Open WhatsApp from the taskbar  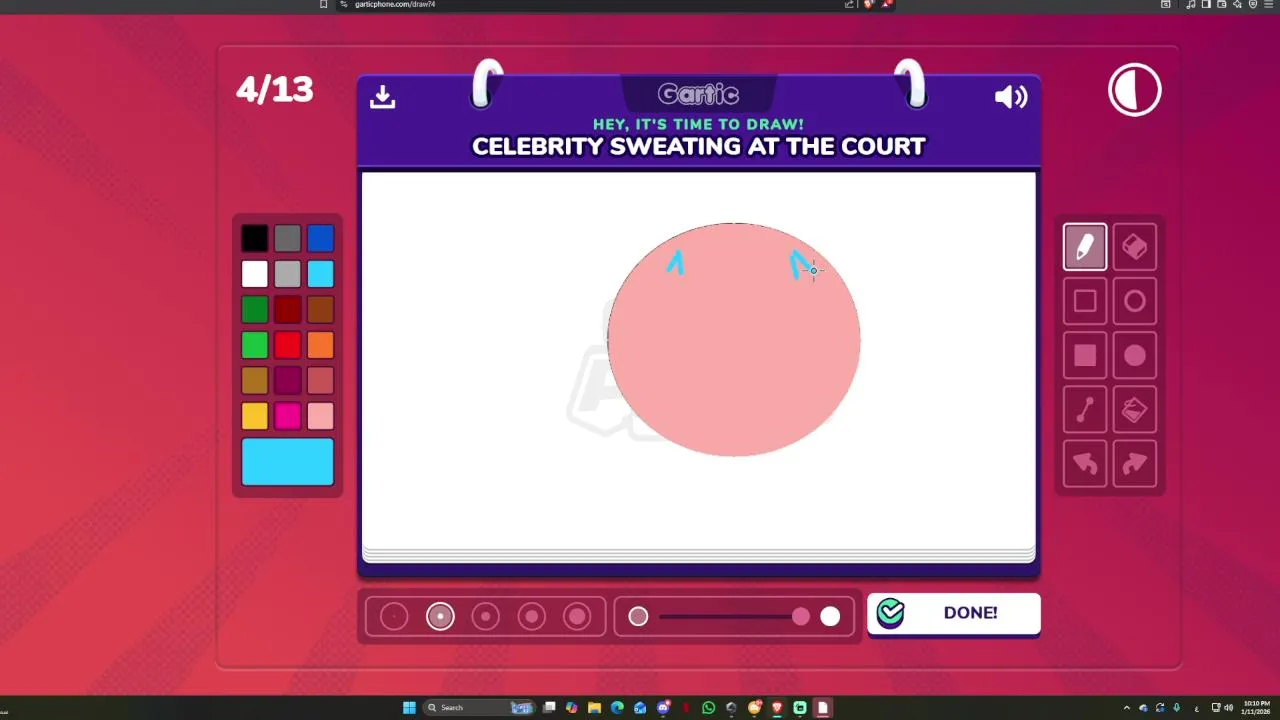coord(709,708)
